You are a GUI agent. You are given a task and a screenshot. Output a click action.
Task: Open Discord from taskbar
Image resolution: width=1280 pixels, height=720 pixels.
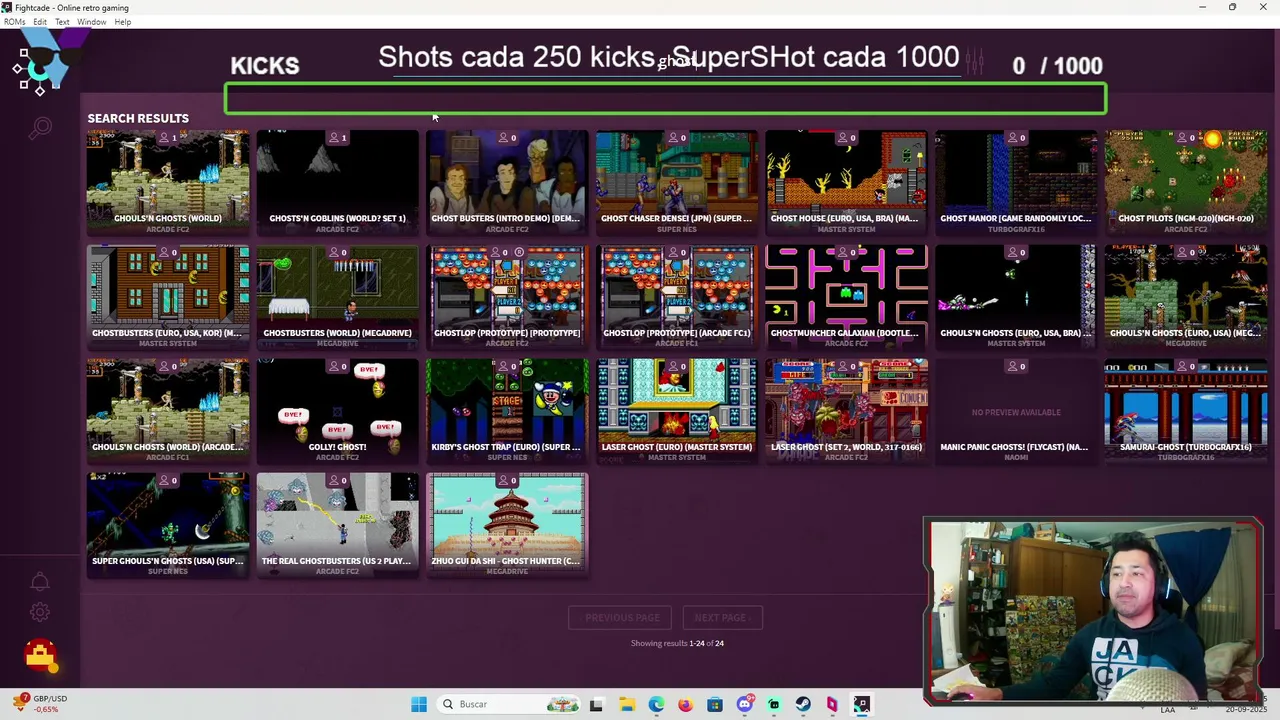pos(744,704)
